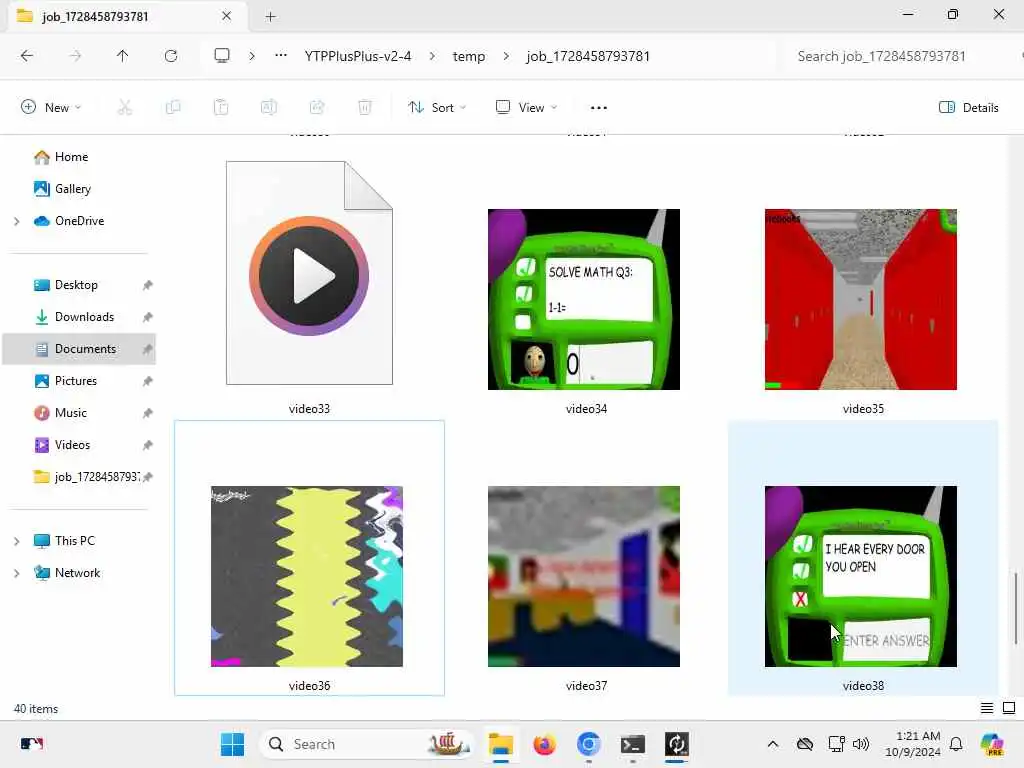Viewport: 1024px width, 768px height.
Task: Open Gallery in the navigation pane
Action: click(x=72, y=189)
